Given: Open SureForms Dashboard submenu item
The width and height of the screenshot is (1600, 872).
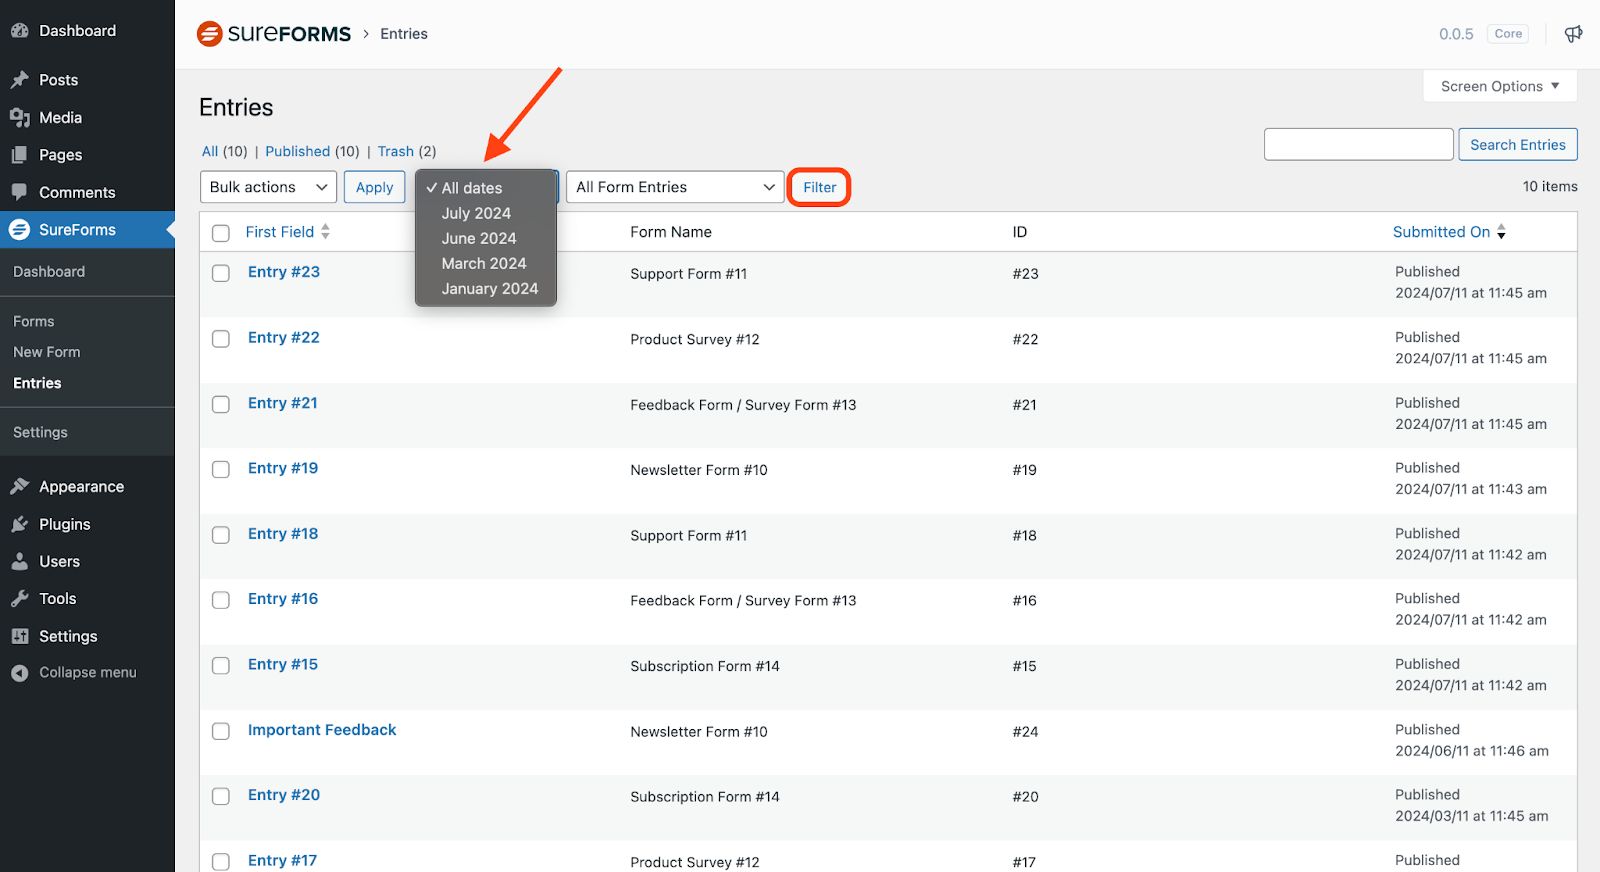Looking at the screenshot, I should [49, 271].
